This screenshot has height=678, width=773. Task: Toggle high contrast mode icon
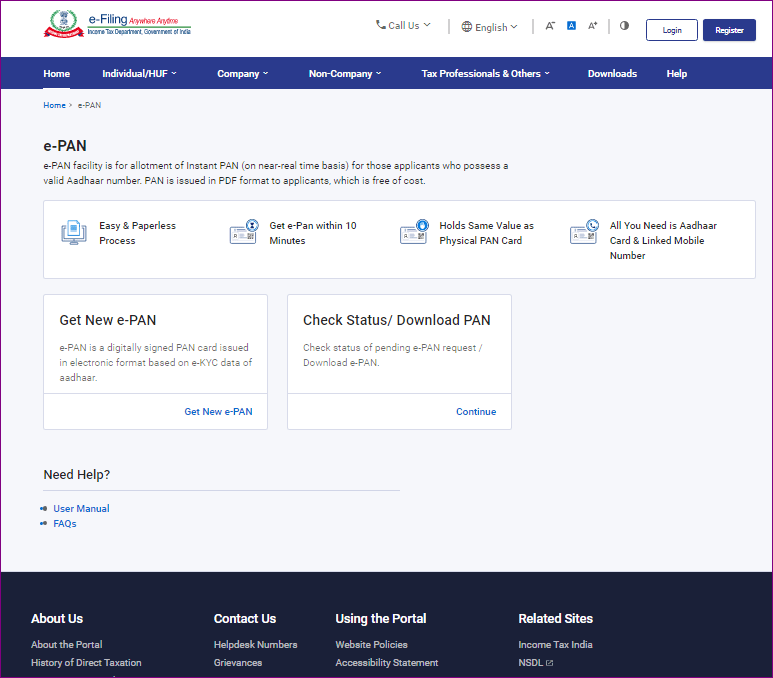[x=624, y=26]
